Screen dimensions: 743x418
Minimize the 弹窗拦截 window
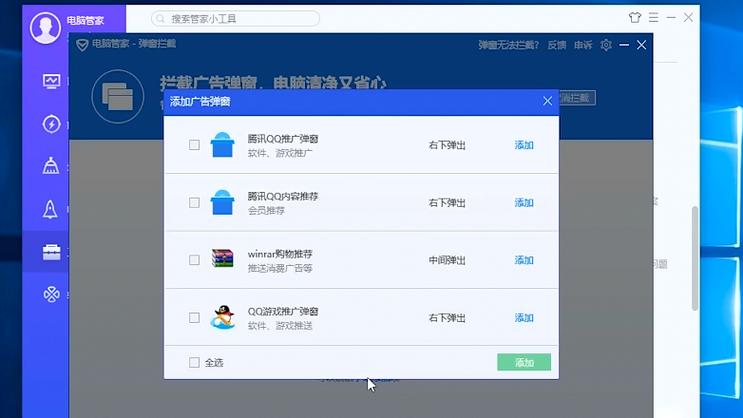pos(624,45)
